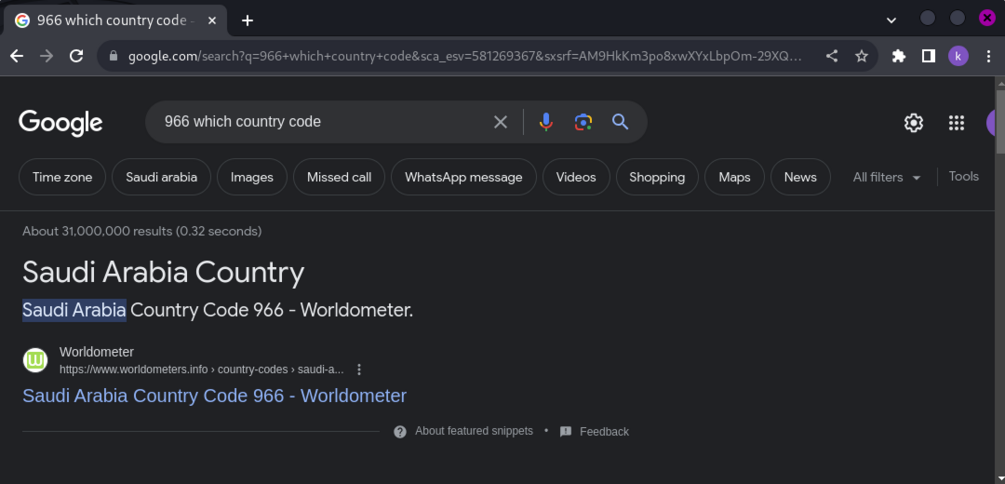Switch to Images results

click(252, 177)
